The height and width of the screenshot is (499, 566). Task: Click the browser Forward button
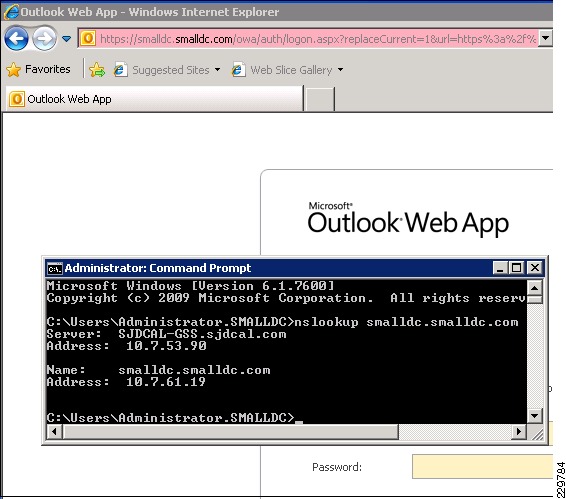pos(44,38)
